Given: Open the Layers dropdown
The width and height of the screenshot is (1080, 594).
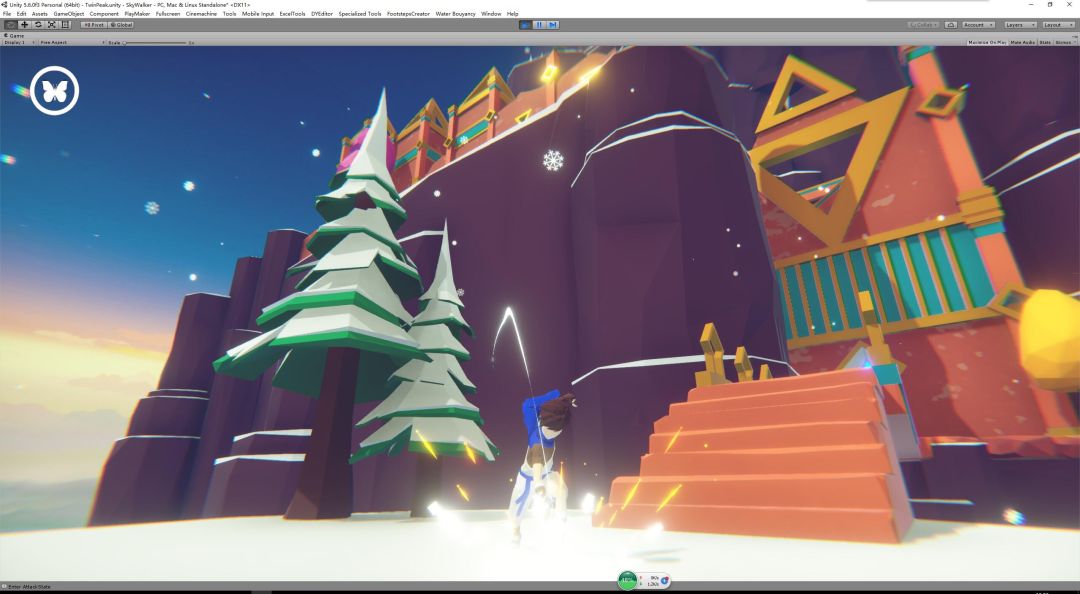Looking at the screenshot, I should (x=1019, y=25).
